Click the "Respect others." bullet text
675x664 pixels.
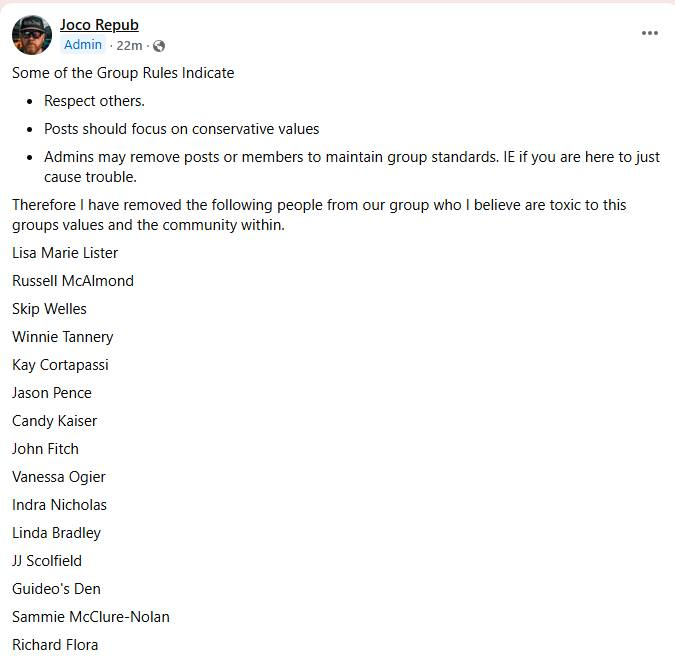[x=94, y=101]
